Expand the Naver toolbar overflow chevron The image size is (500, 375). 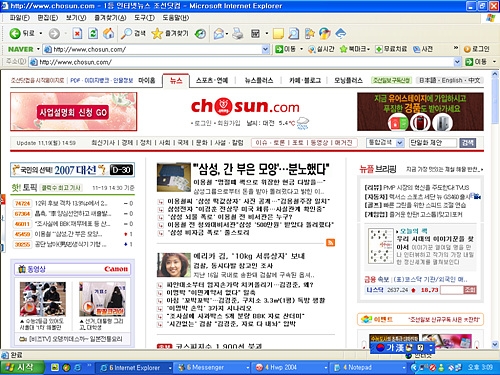[x=456, y=49]
